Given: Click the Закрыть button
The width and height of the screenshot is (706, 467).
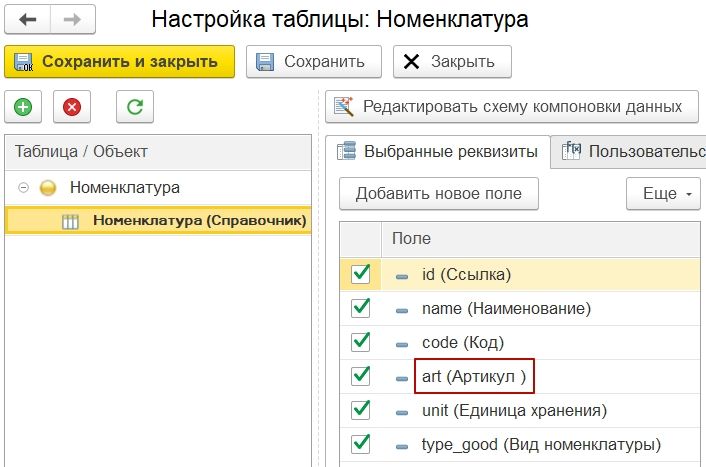Looking at the screenshot, I should [452, 62].
